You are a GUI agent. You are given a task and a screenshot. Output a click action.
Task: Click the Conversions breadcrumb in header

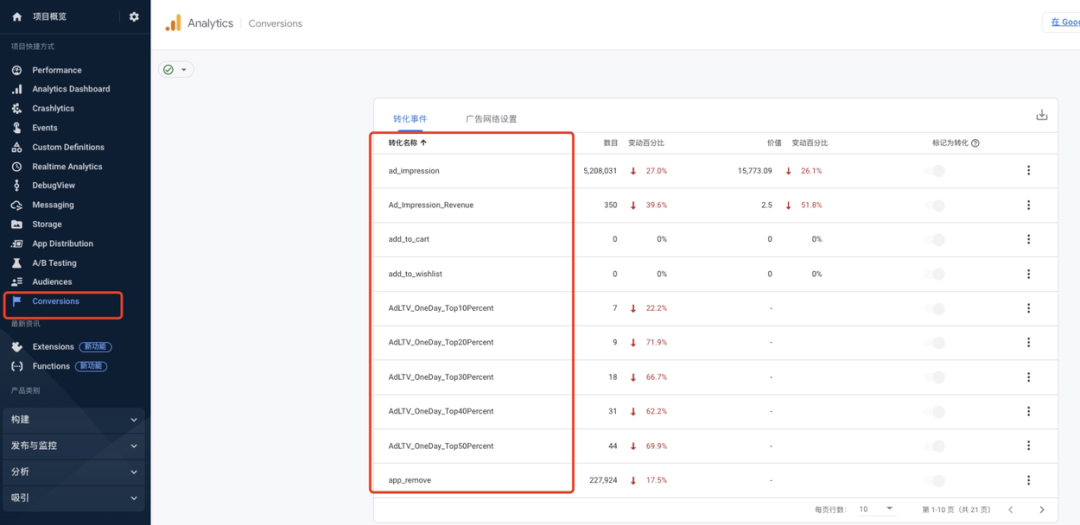click(275, 23)
